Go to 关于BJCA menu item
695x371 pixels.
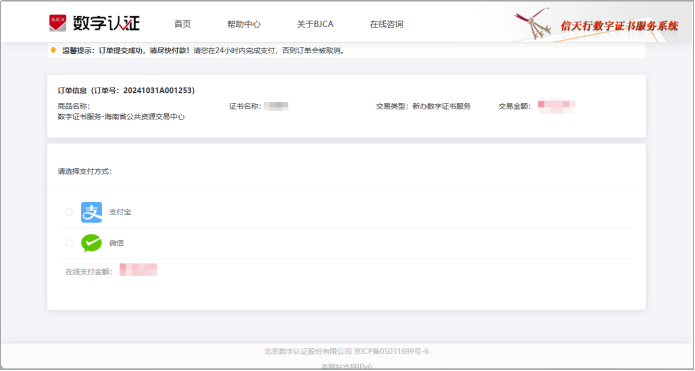[315, 24]
